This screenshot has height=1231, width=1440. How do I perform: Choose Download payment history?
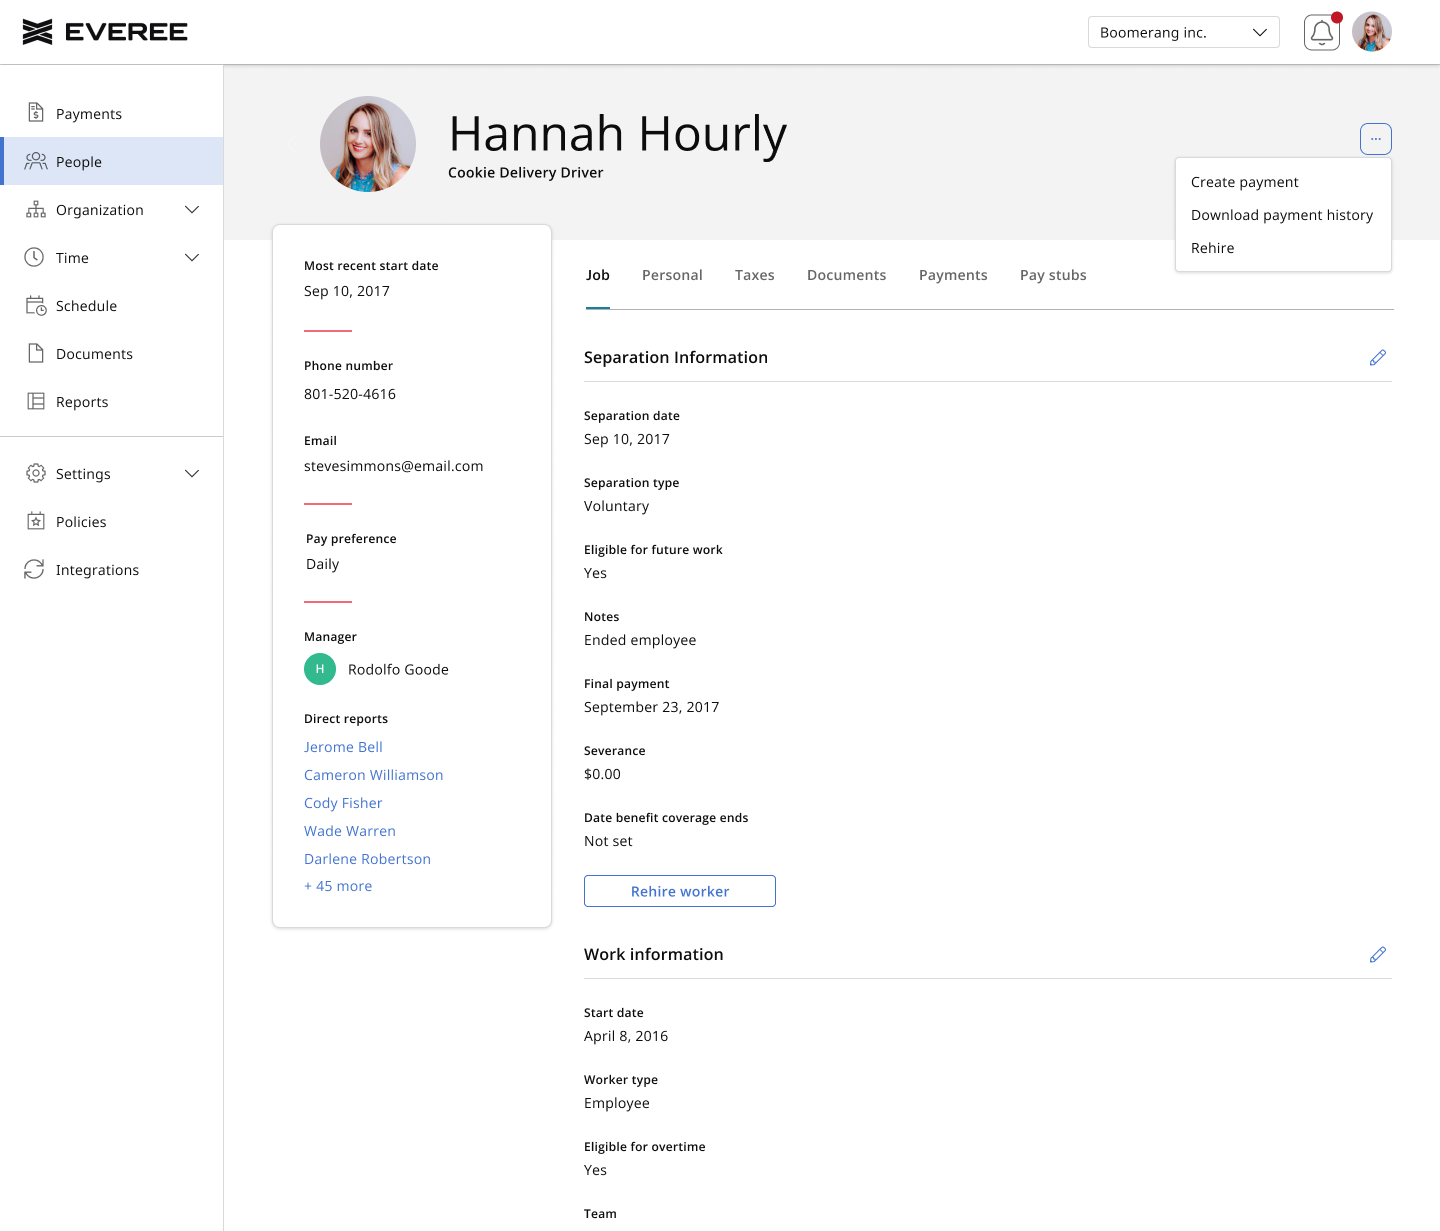tap(1283, 215)
